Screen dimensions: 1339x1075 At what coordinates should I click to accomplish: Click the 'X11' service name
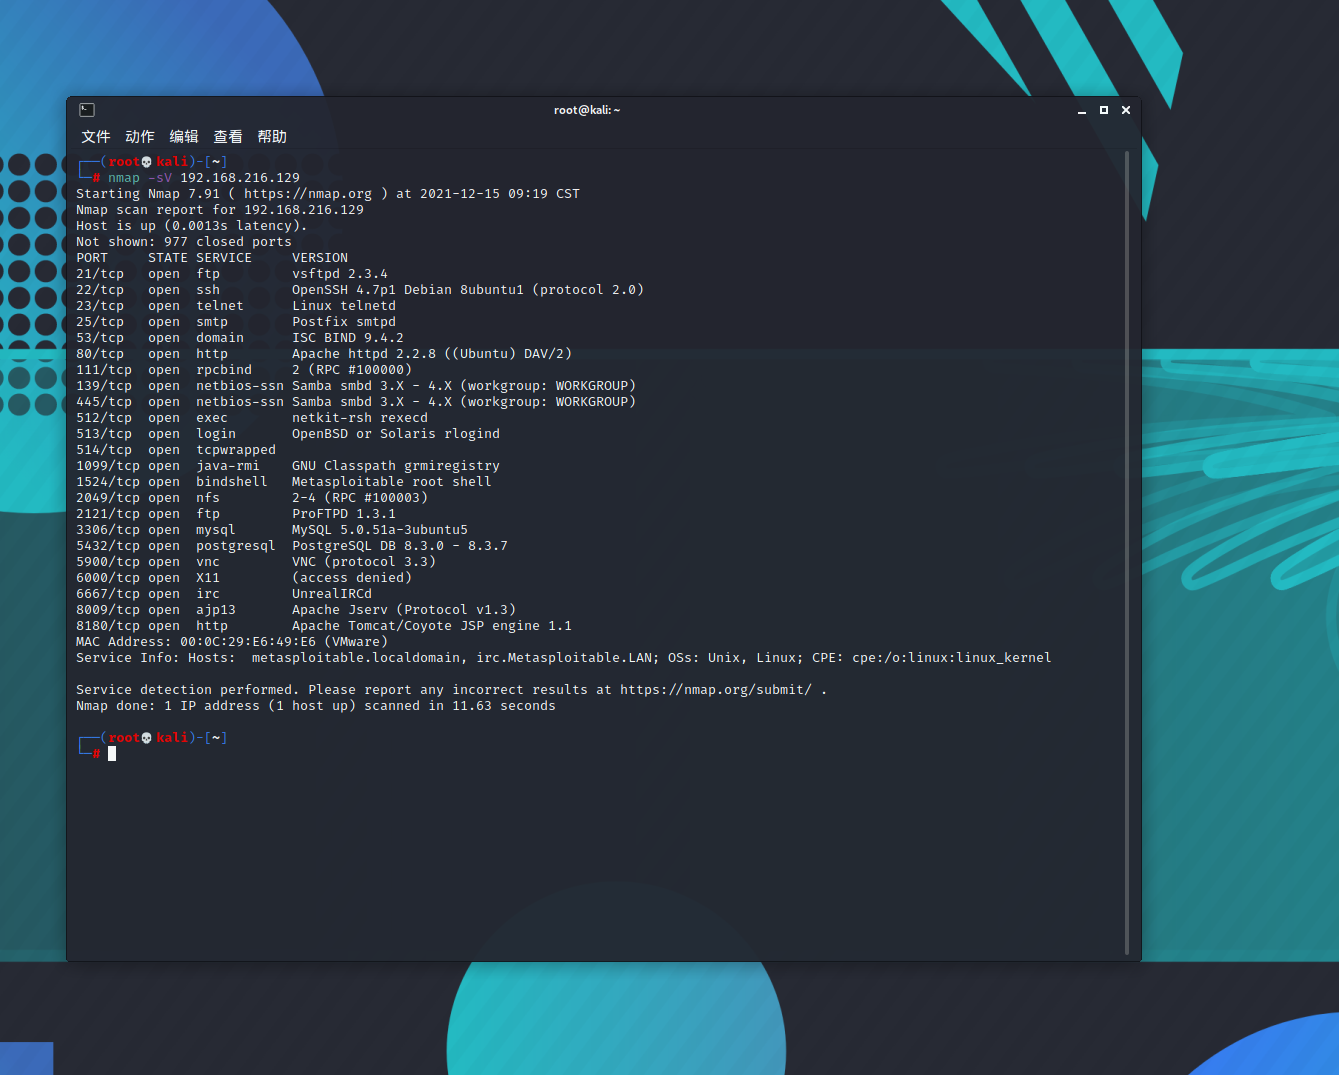(208, 578)
